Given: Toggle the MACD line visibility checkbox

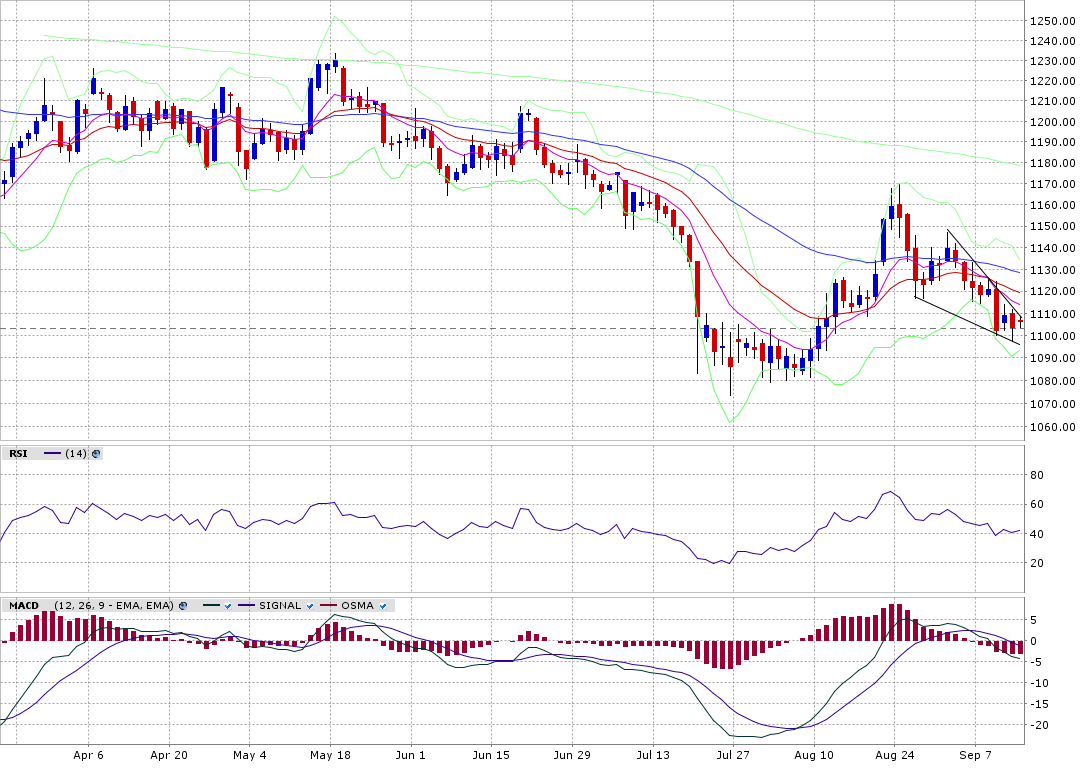Looking at the screenshot, I should pos(228,606).
